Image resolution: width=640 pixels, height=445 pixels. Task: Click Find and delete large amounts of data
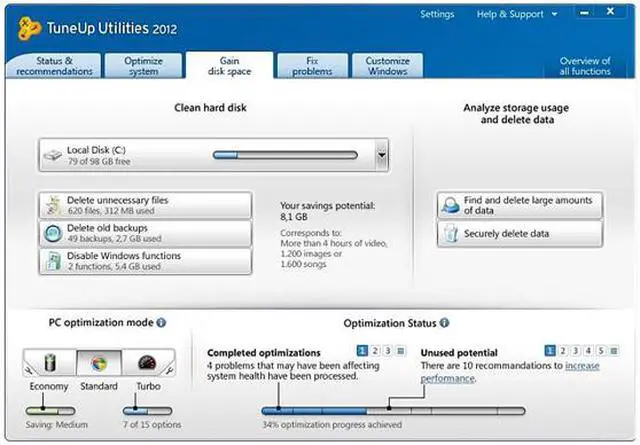520,205
